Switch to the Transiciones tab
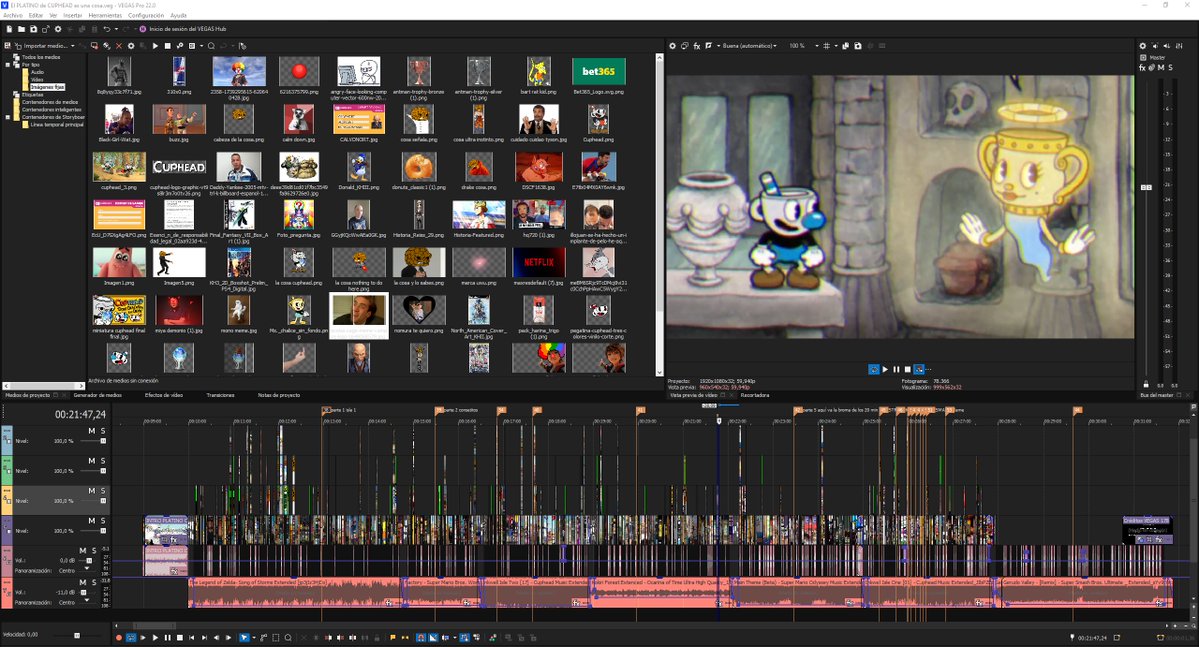Viewport: 1199px width, 647px height. [220, 395]
